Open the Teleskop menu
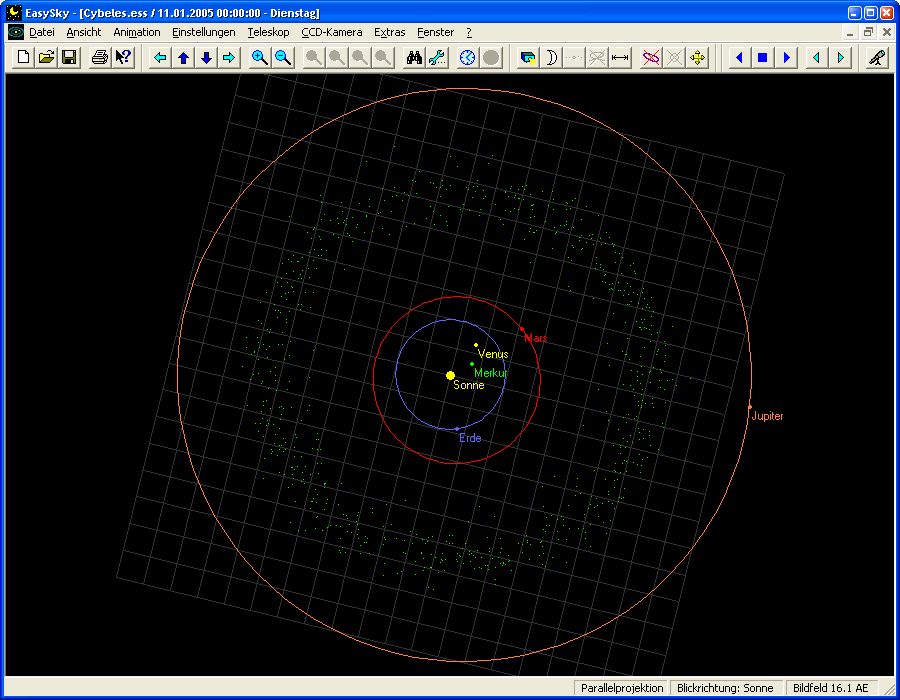Image resolution: width=900 pixels, height=700 pixels. pos(268,32)
